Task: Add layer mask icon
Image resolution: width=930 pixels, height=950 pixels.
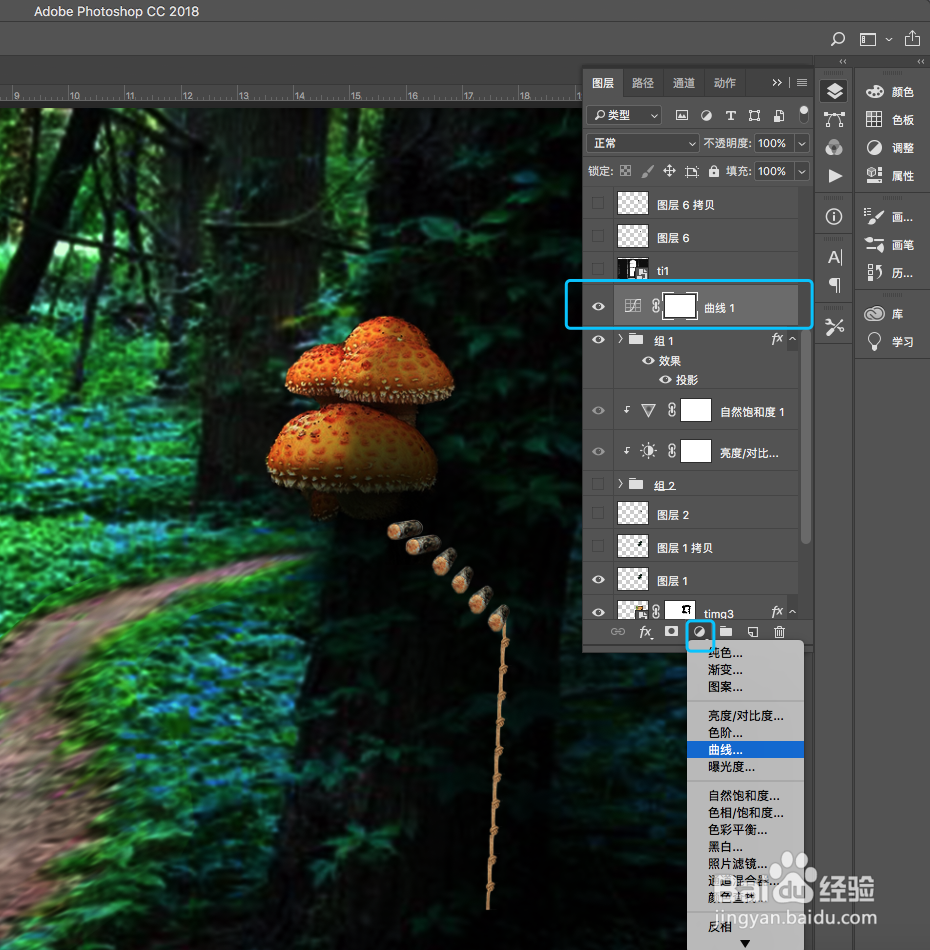Action: click(x=671, y=631)
